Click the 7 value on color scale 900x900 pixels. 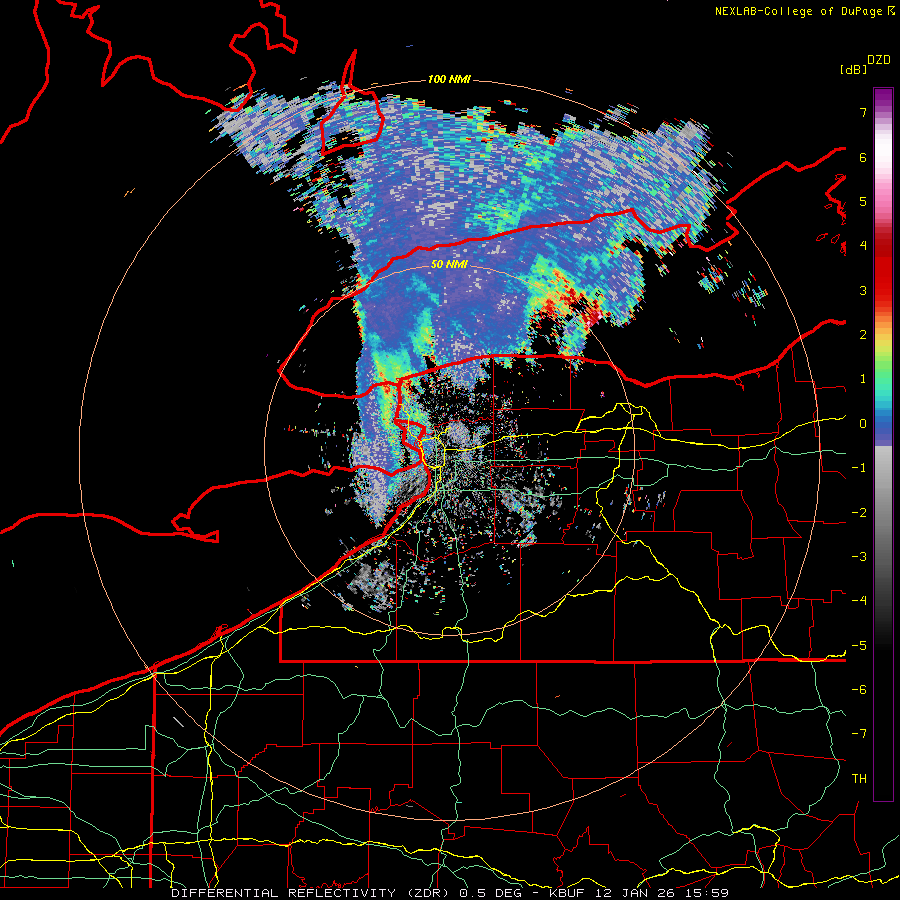coord(863,112)
